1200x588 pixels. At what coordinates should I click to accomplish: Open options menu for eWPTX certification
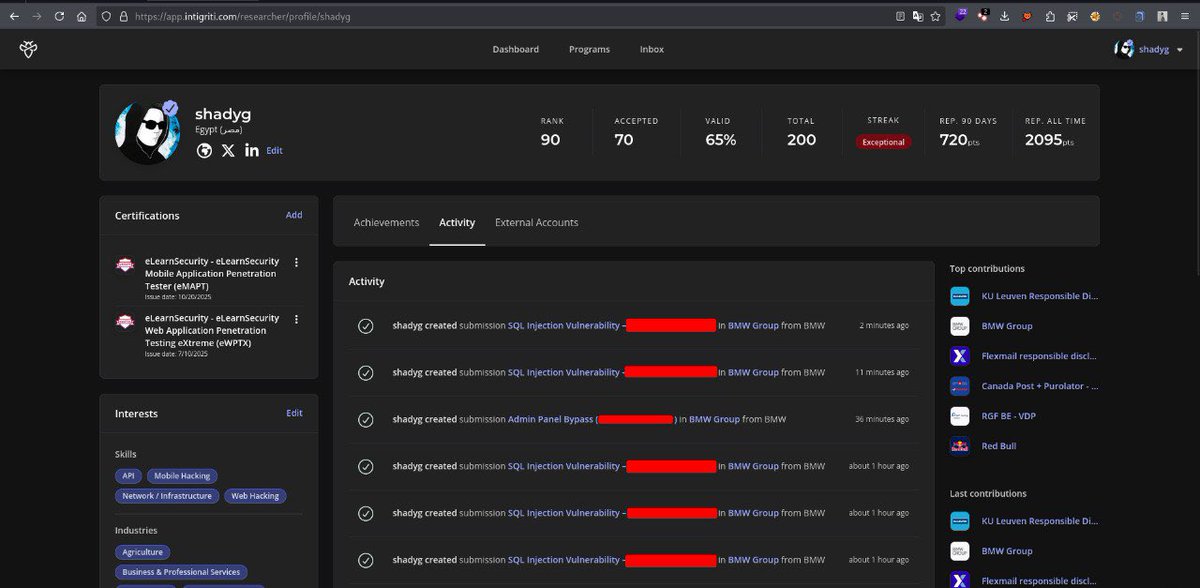pyautogui.click(x=296, y=319)
